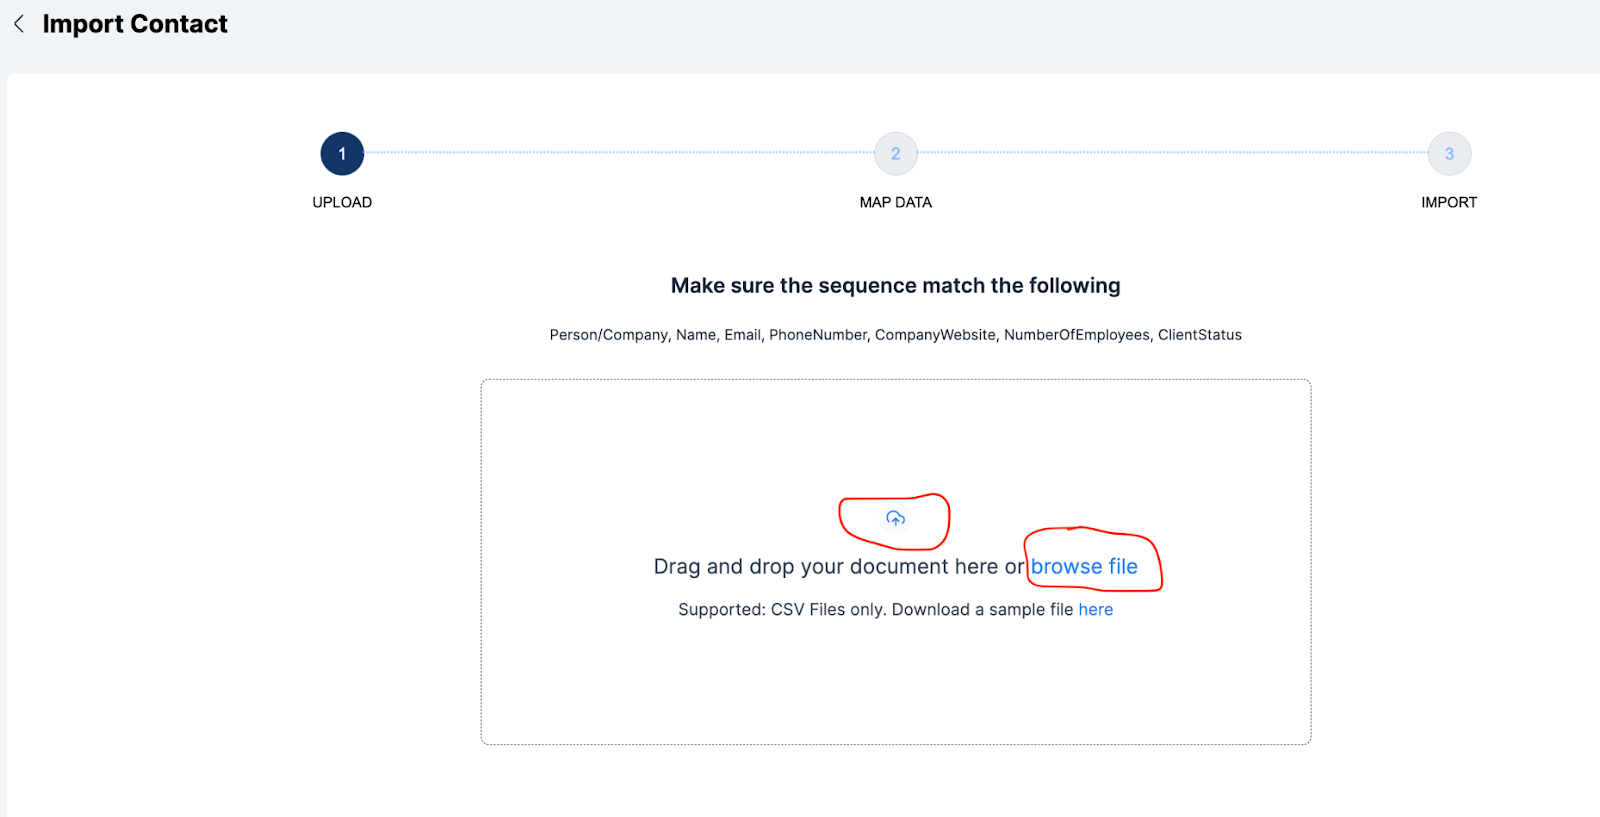Click Person/Company in the field sequence
The image size is (1600, 817).
click(608, 335)
